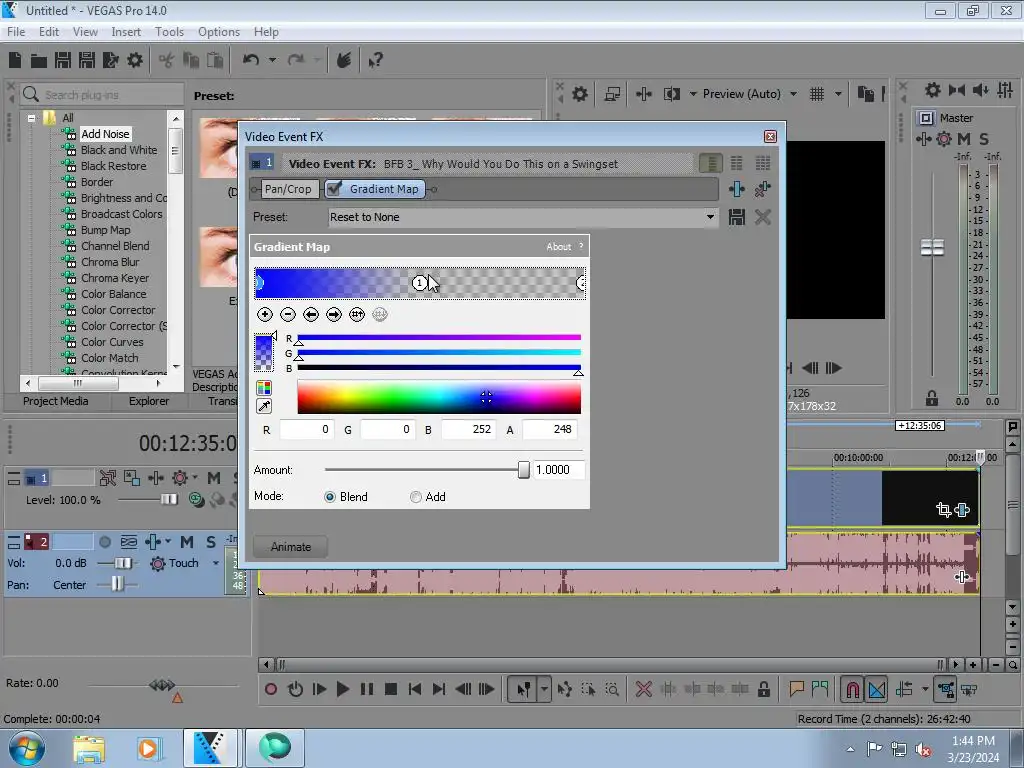Select the Color Curves plug-in

click(112, 342)
